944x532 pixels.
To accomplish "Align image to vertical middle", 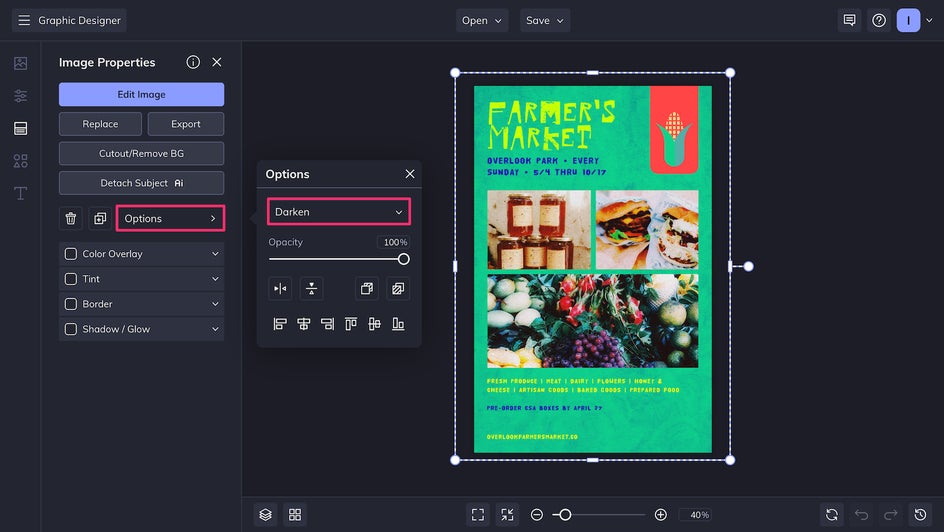I will [x=374, y=324].
